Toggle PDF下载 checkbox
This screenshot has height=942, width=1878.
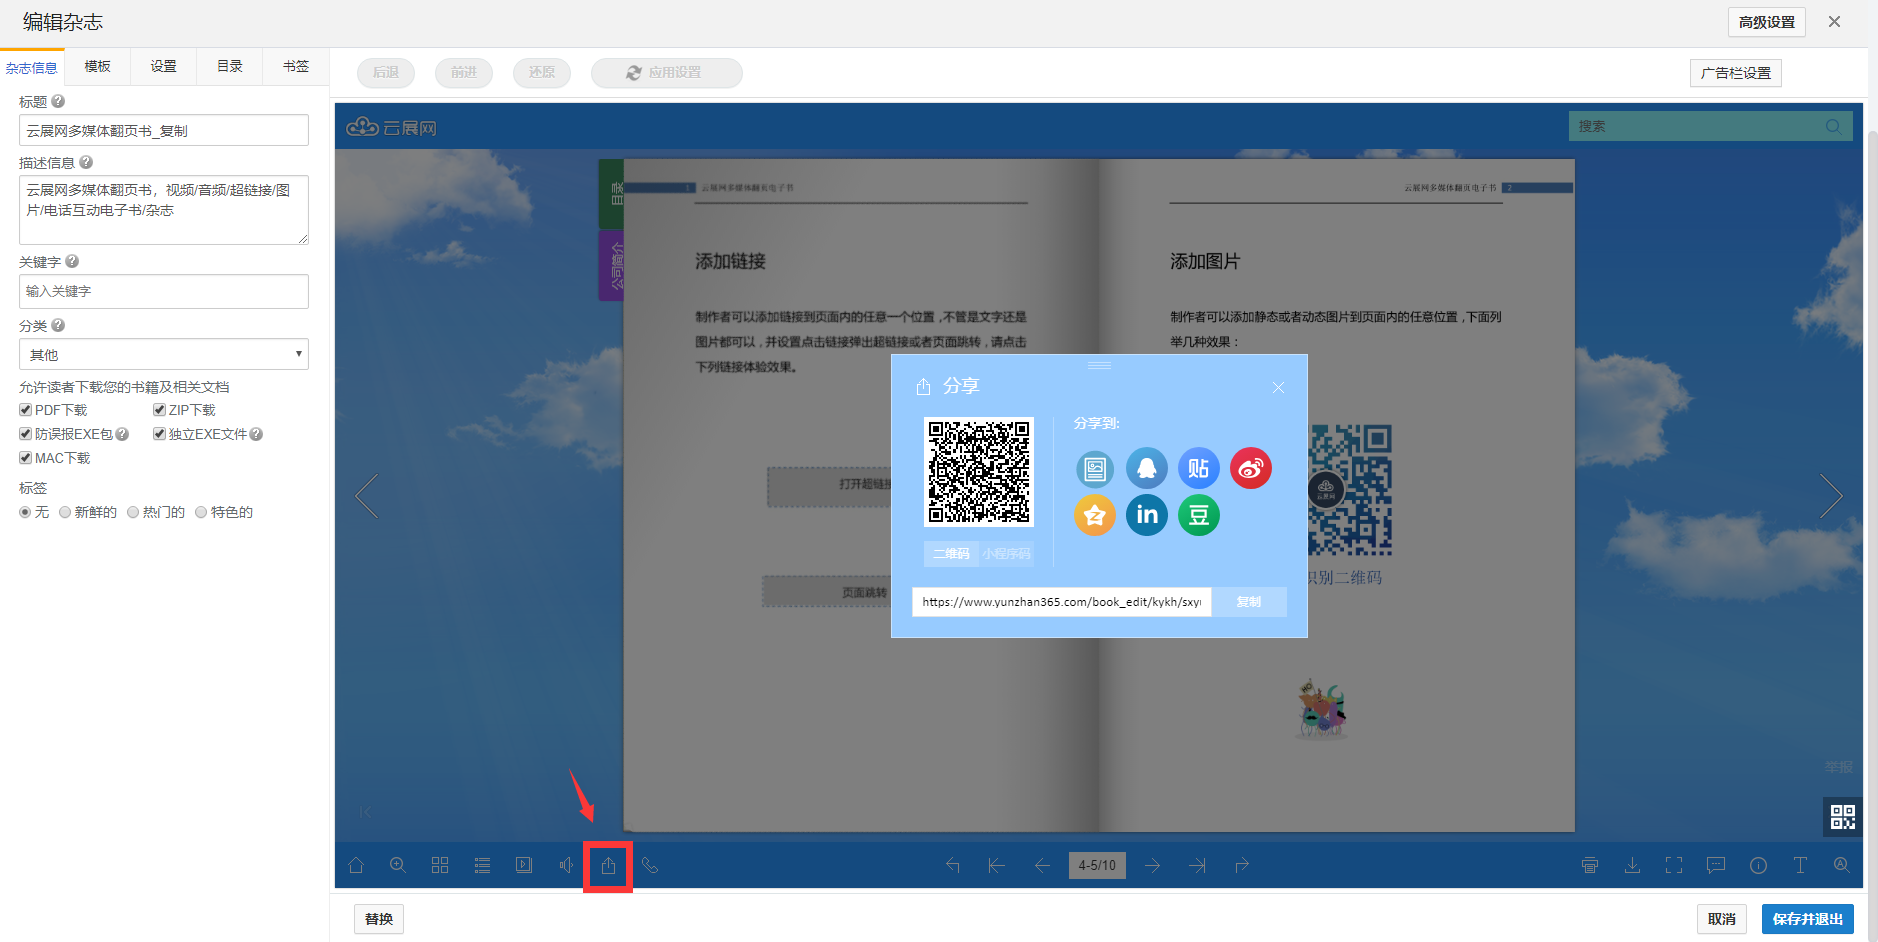click(x=25, y=410)
